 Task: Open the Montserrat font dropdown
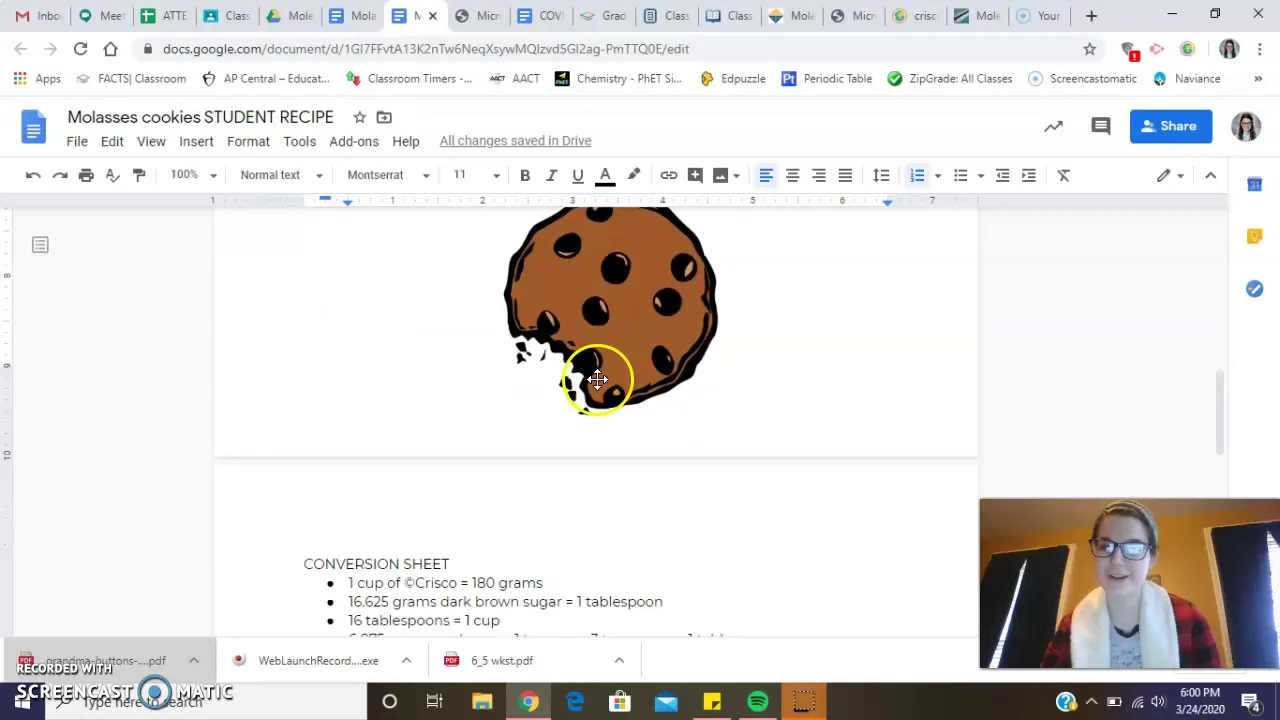[x=388, y=175]
